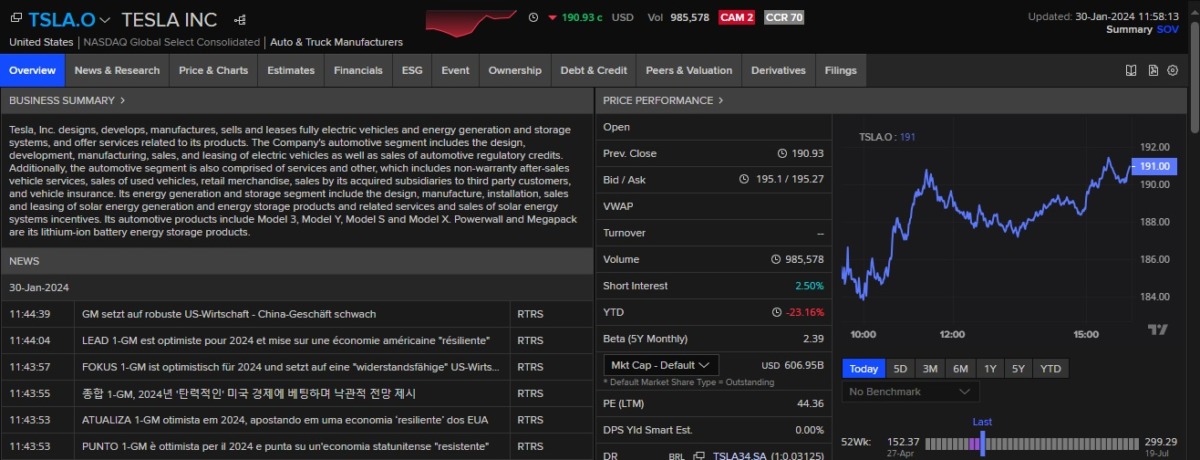Expand the Mkt Cap - Default dropdown
Screen dimensions: 1200x460
[660, 365]
